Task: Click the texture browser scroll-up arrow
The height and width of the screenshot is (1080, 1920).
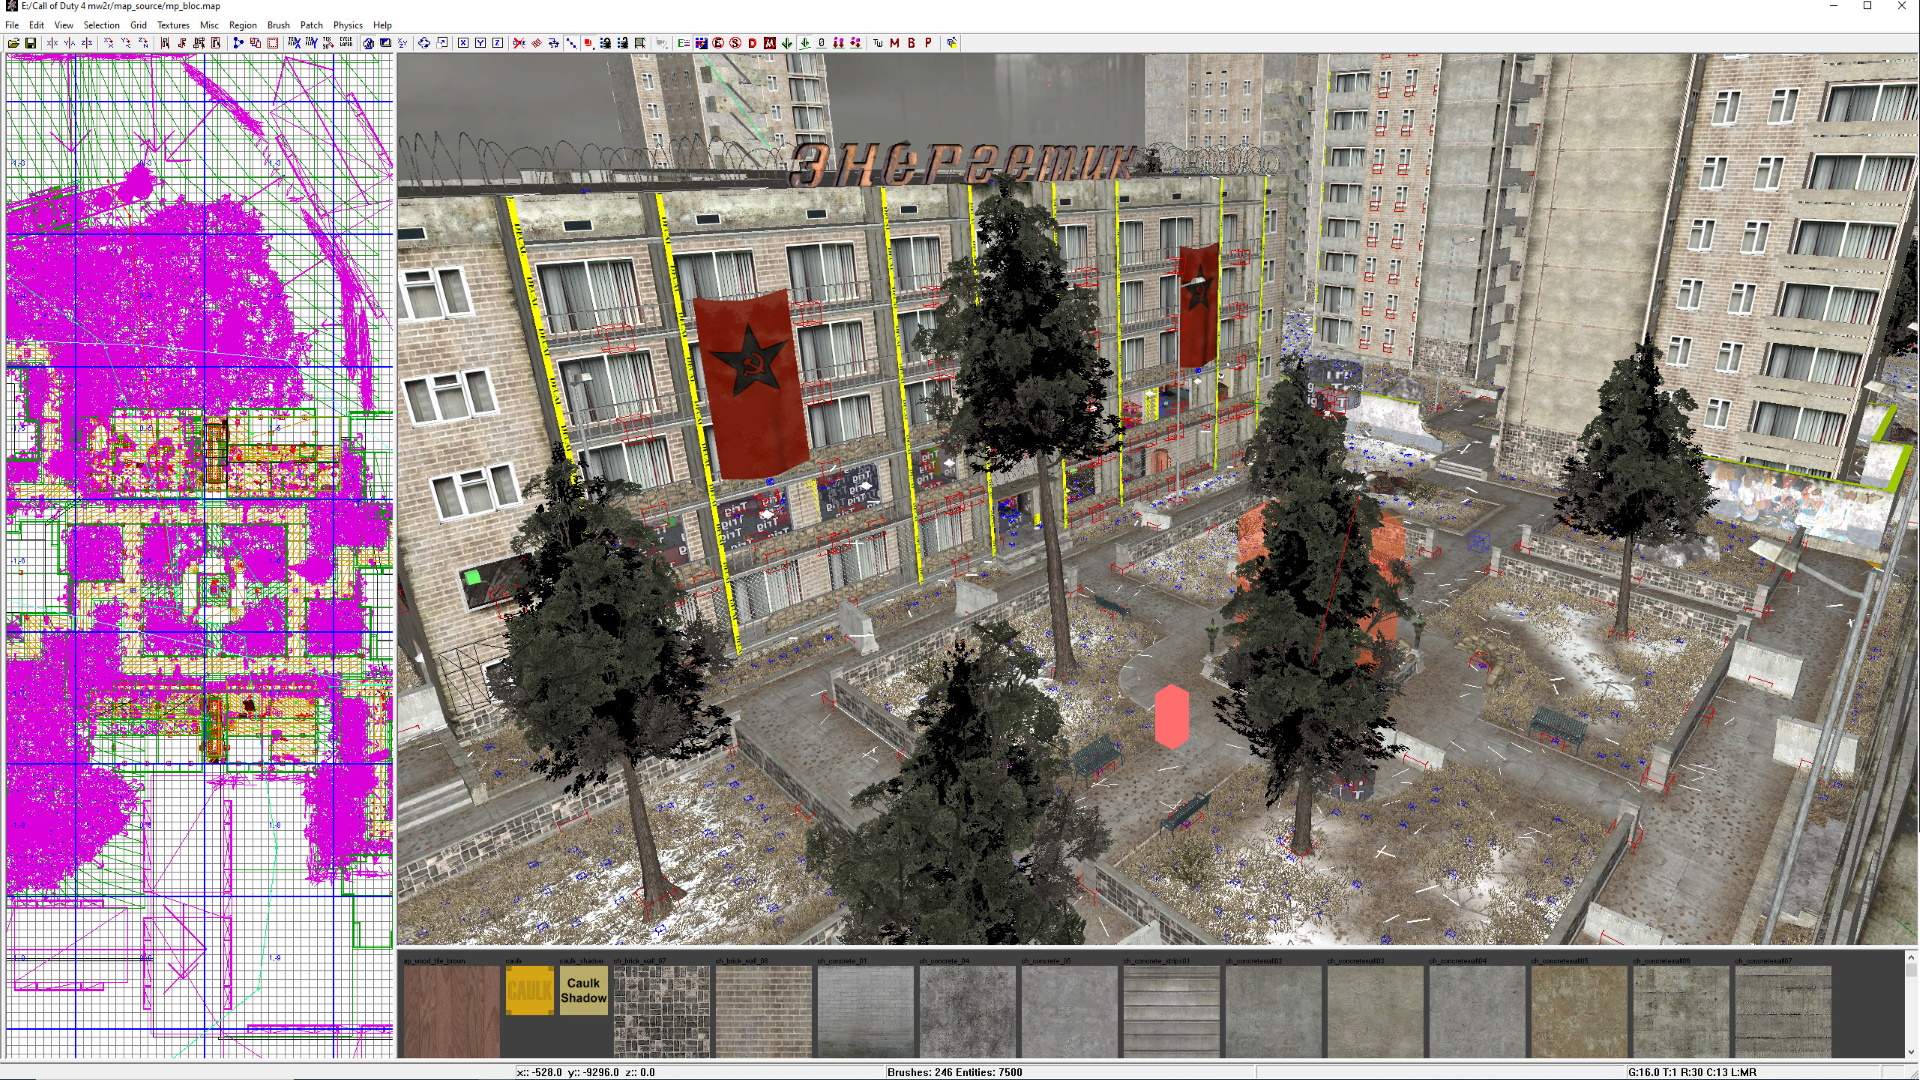Action: [x=1911, y=957]
